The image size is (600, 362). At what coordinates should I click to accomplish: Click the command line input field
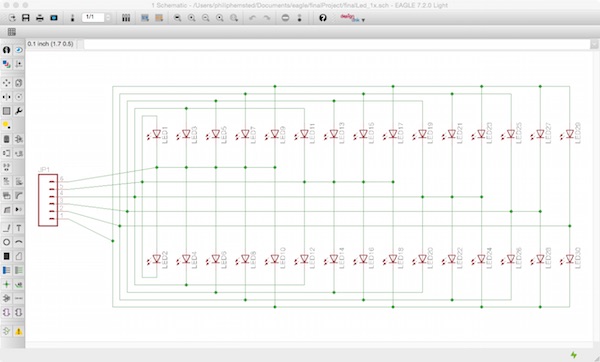336,44
